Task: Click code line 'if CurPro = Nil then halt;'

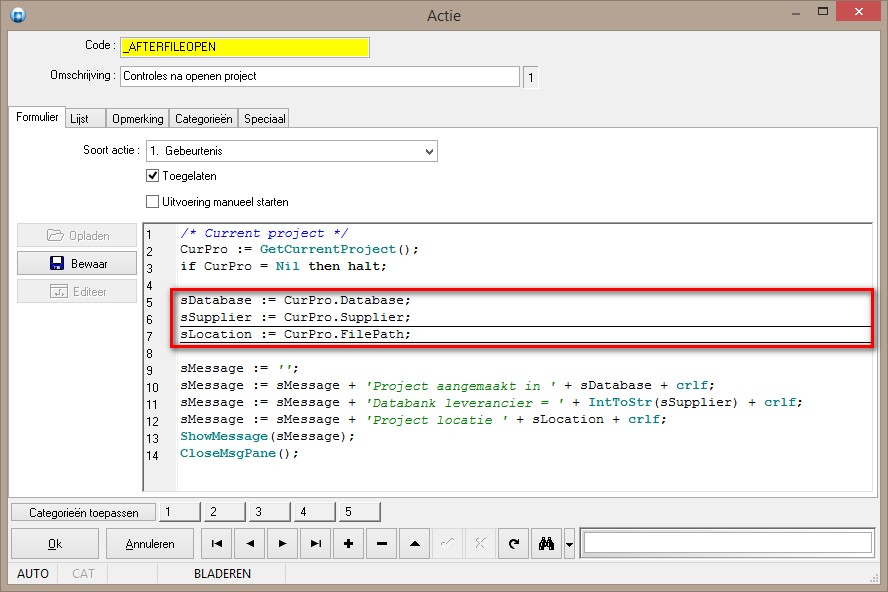Action: pos(283,266)
